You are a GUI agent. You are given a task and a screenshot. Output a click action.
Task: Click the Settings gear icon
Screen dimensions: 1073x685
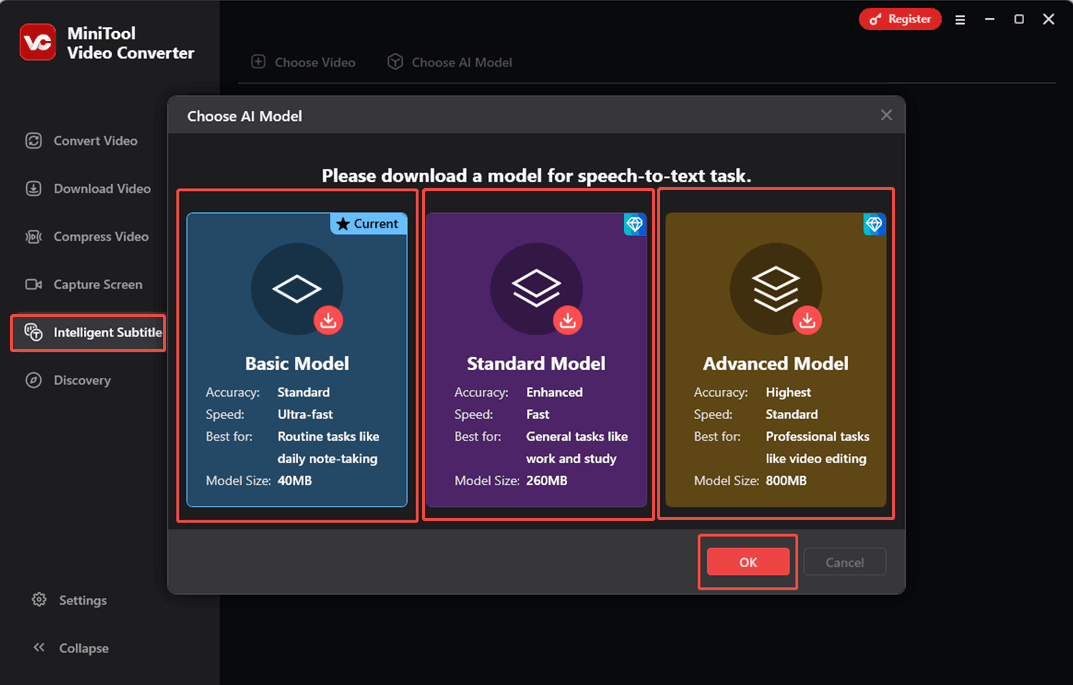pos(39,599)
